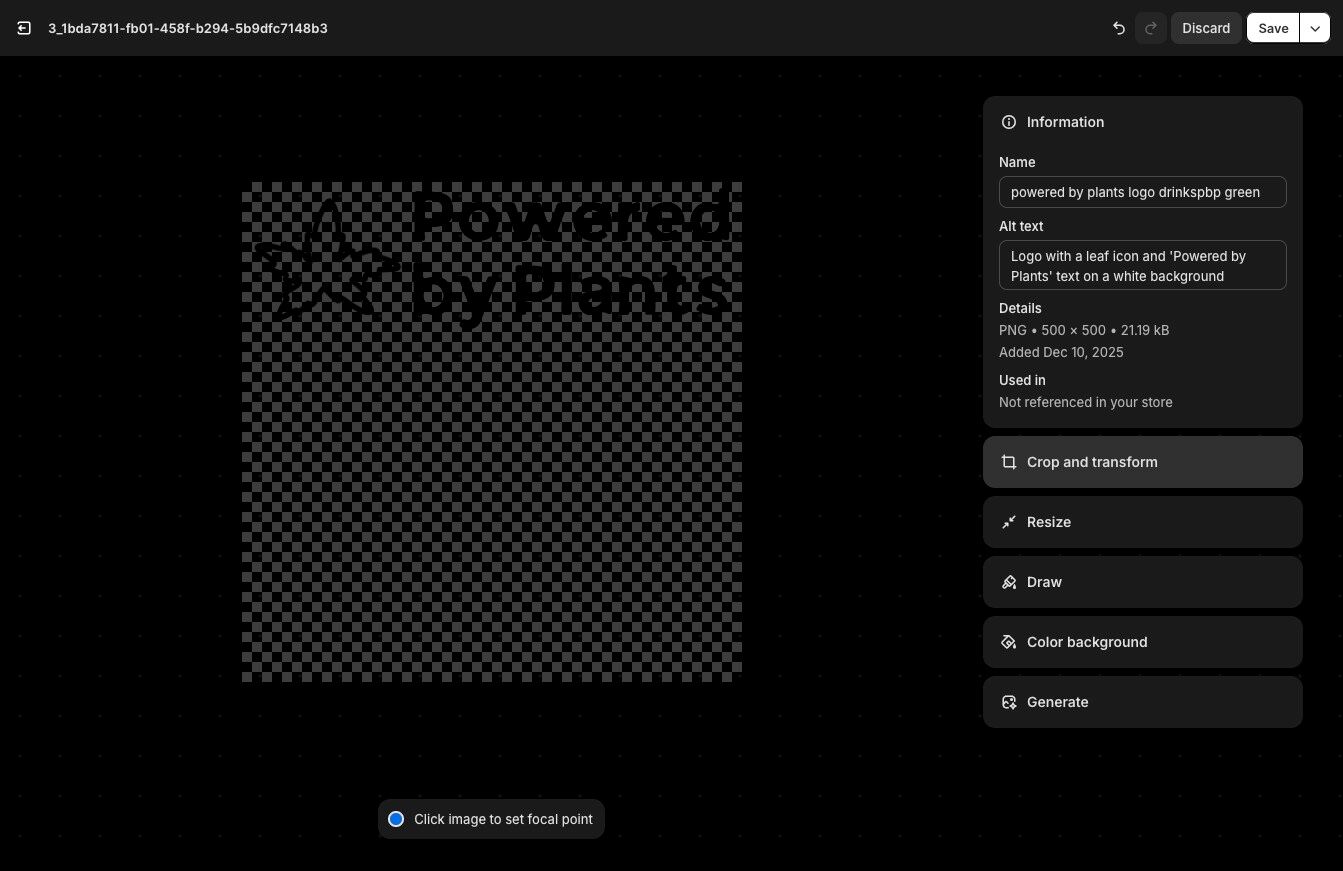This screenshot has height=871, width=1343.
Task: Click the Alt text description box
Action: (1143, 265)
